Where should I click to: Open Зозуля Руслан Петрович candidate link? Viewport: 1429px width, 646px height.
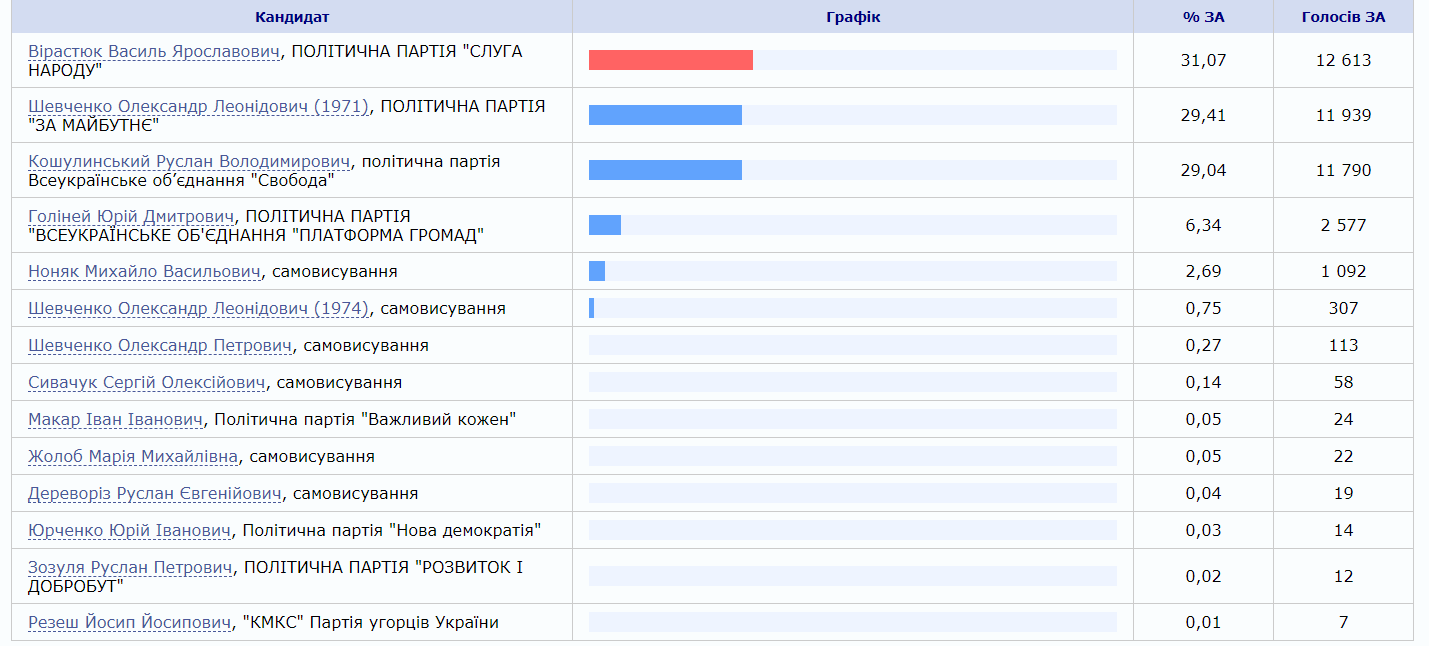pos(130,567)
